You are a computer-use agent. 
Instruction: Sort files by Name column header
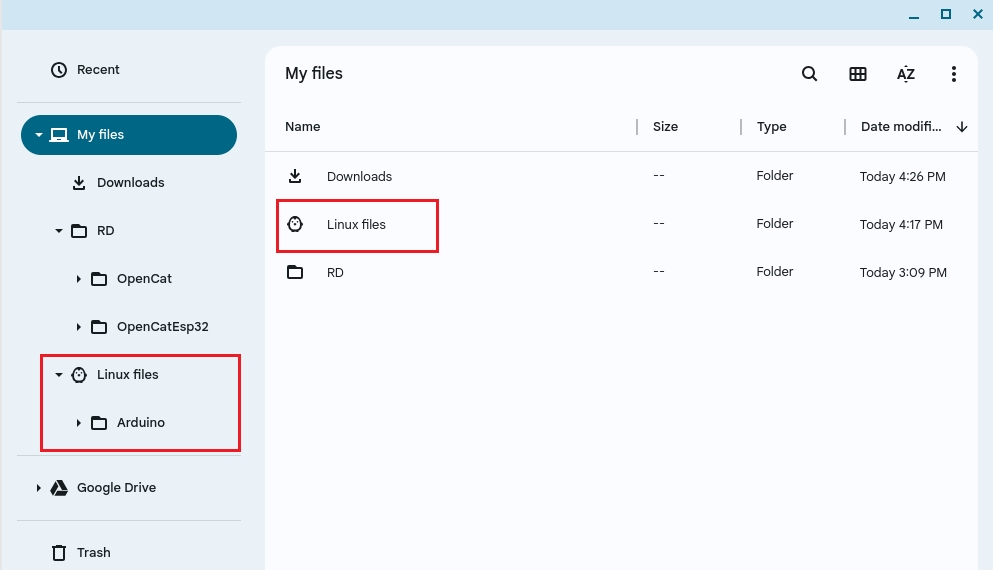click(x=303, y=127)
